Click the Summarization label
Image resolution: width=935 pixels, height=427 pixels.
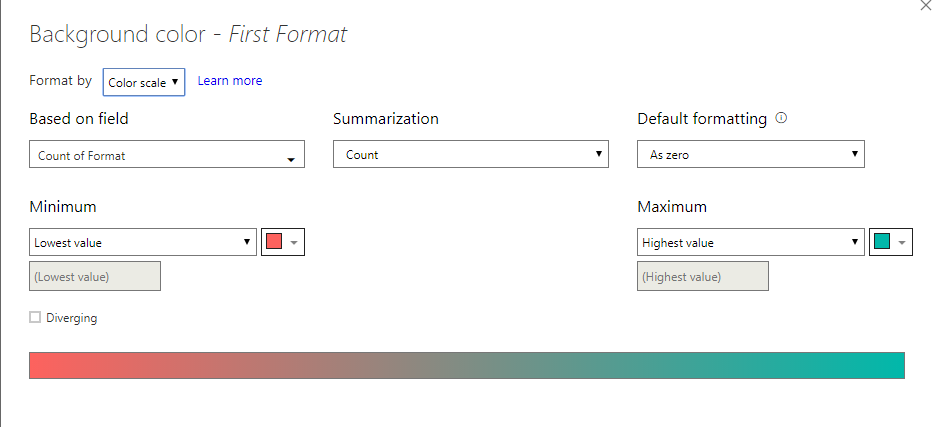coord(386,119)
